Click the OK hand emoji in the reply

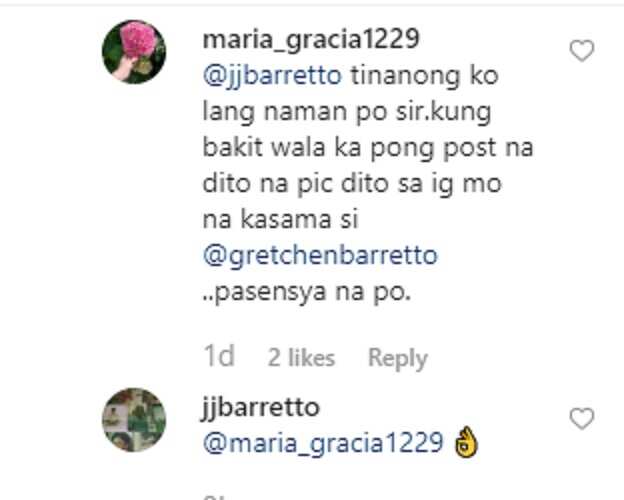coord(466,442)
